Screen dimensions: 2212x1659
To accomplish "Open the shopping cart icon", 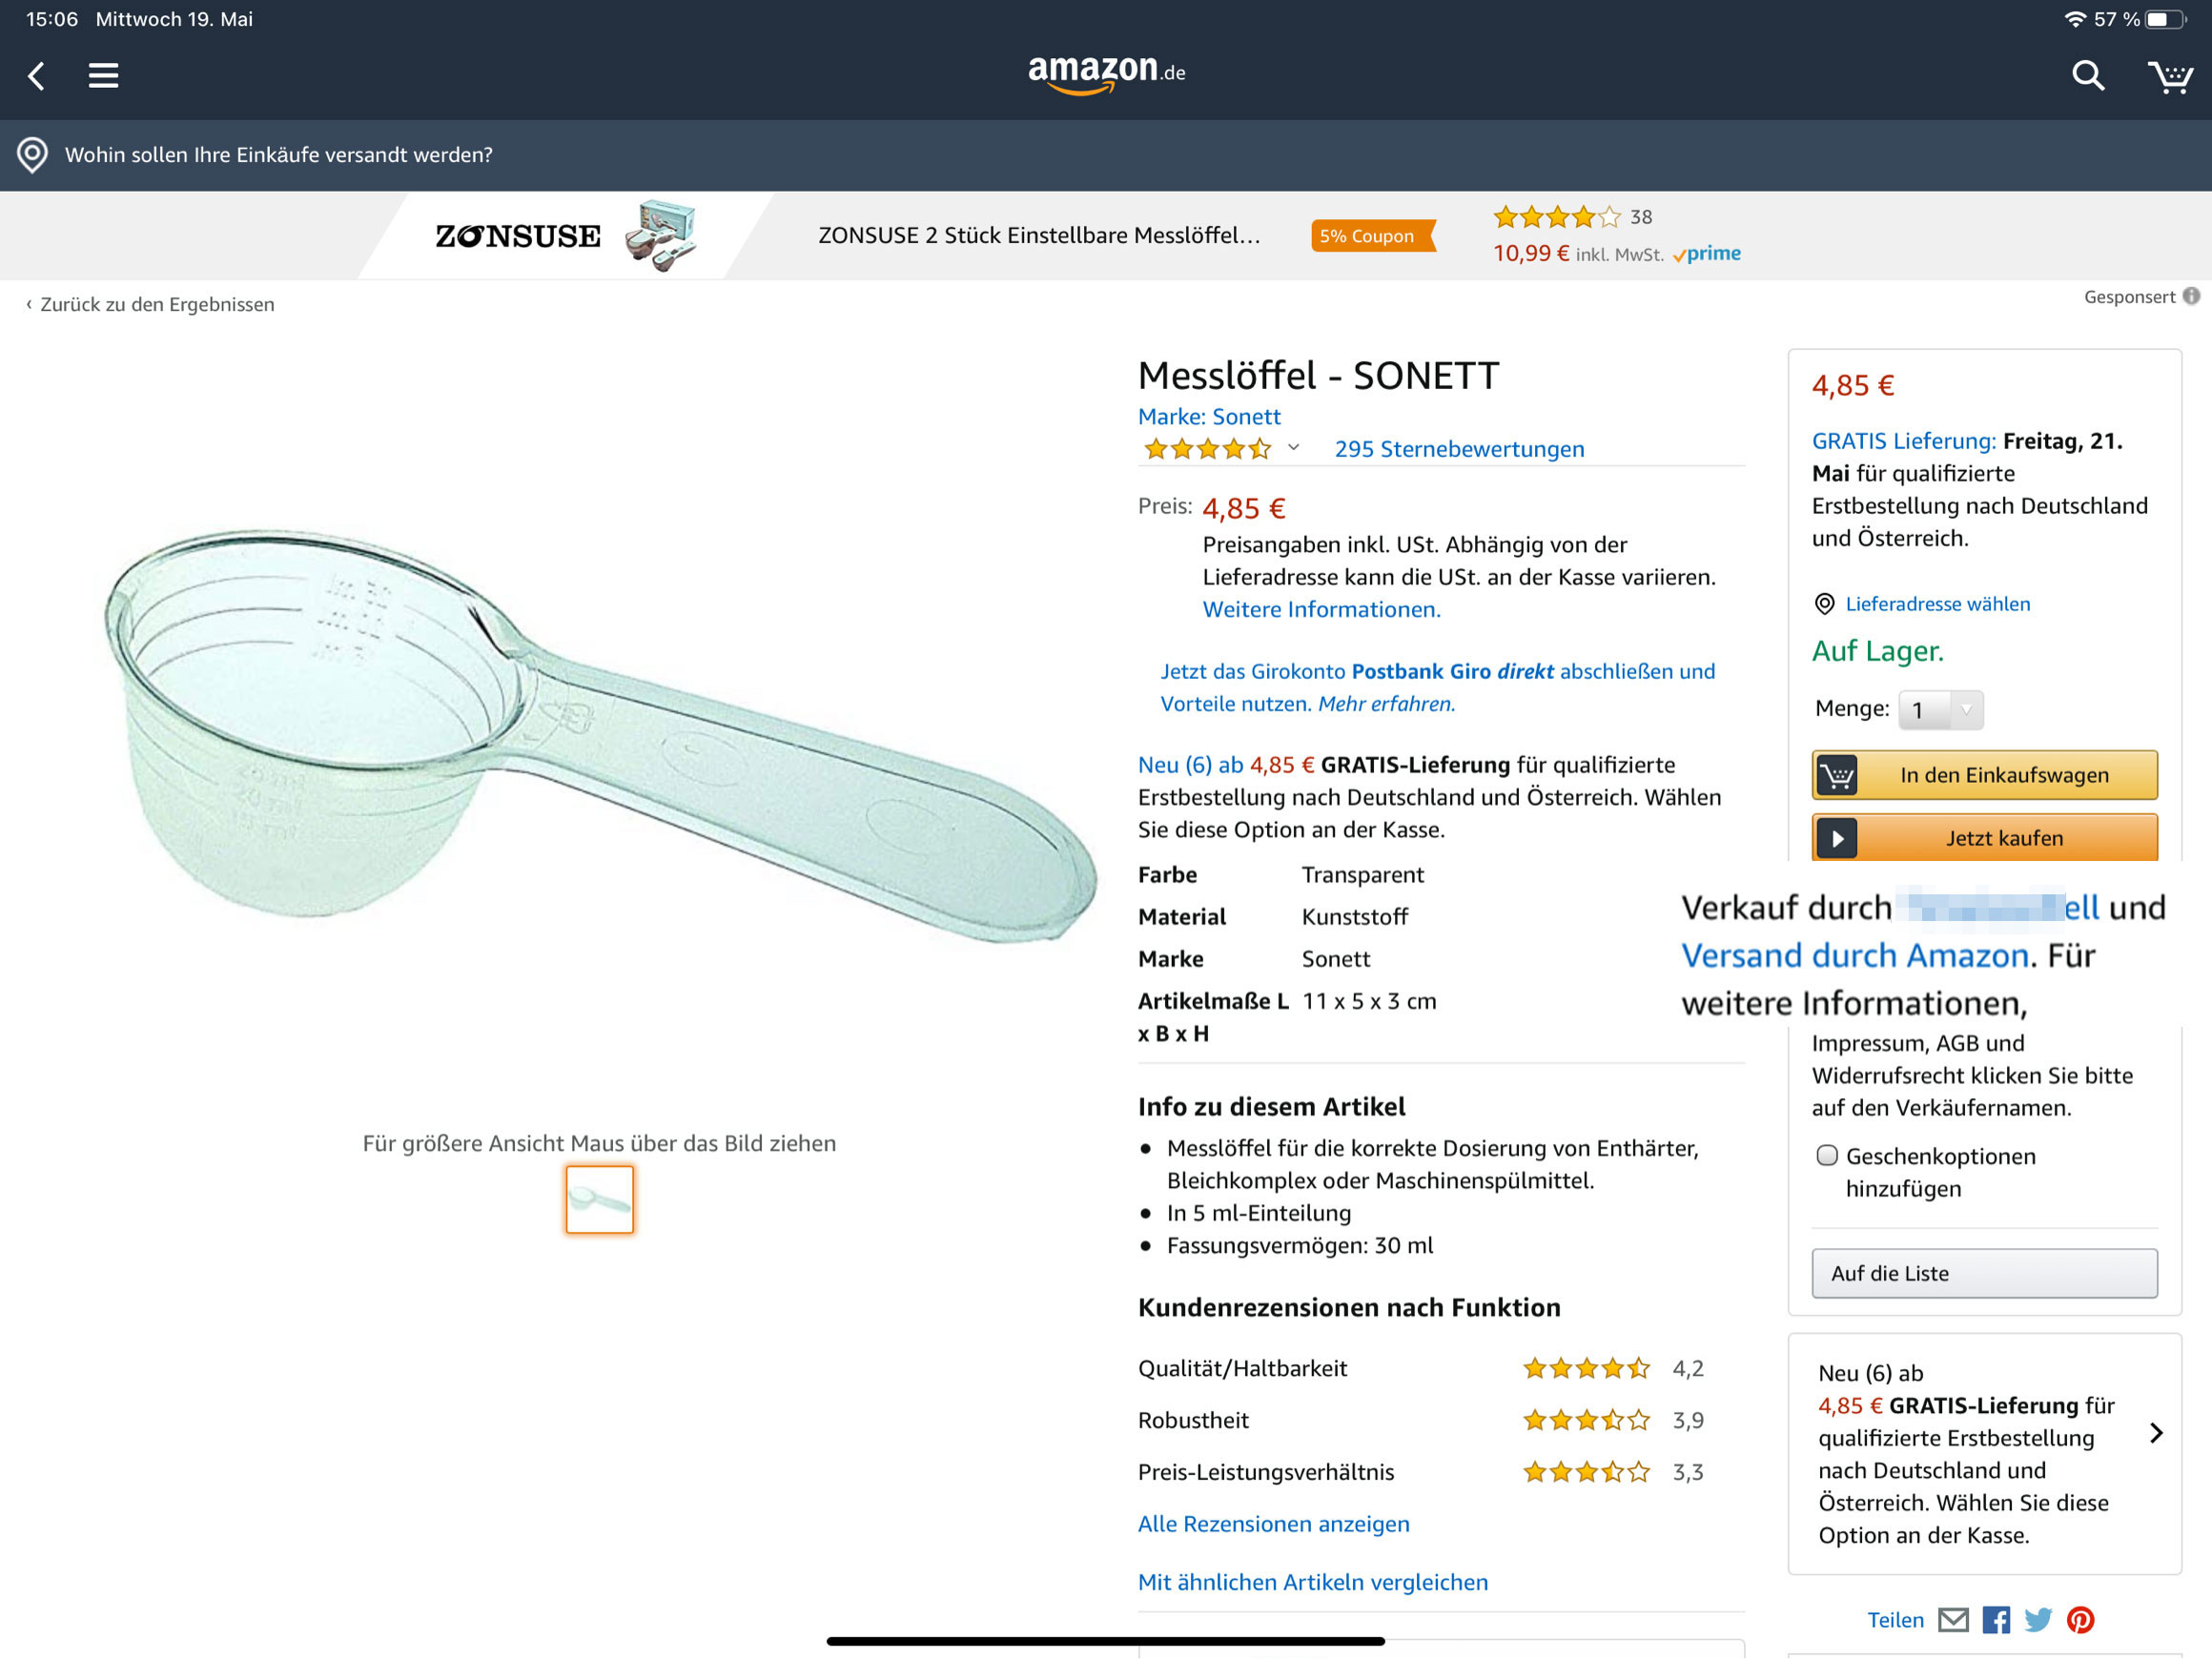I will point(2169,76).
